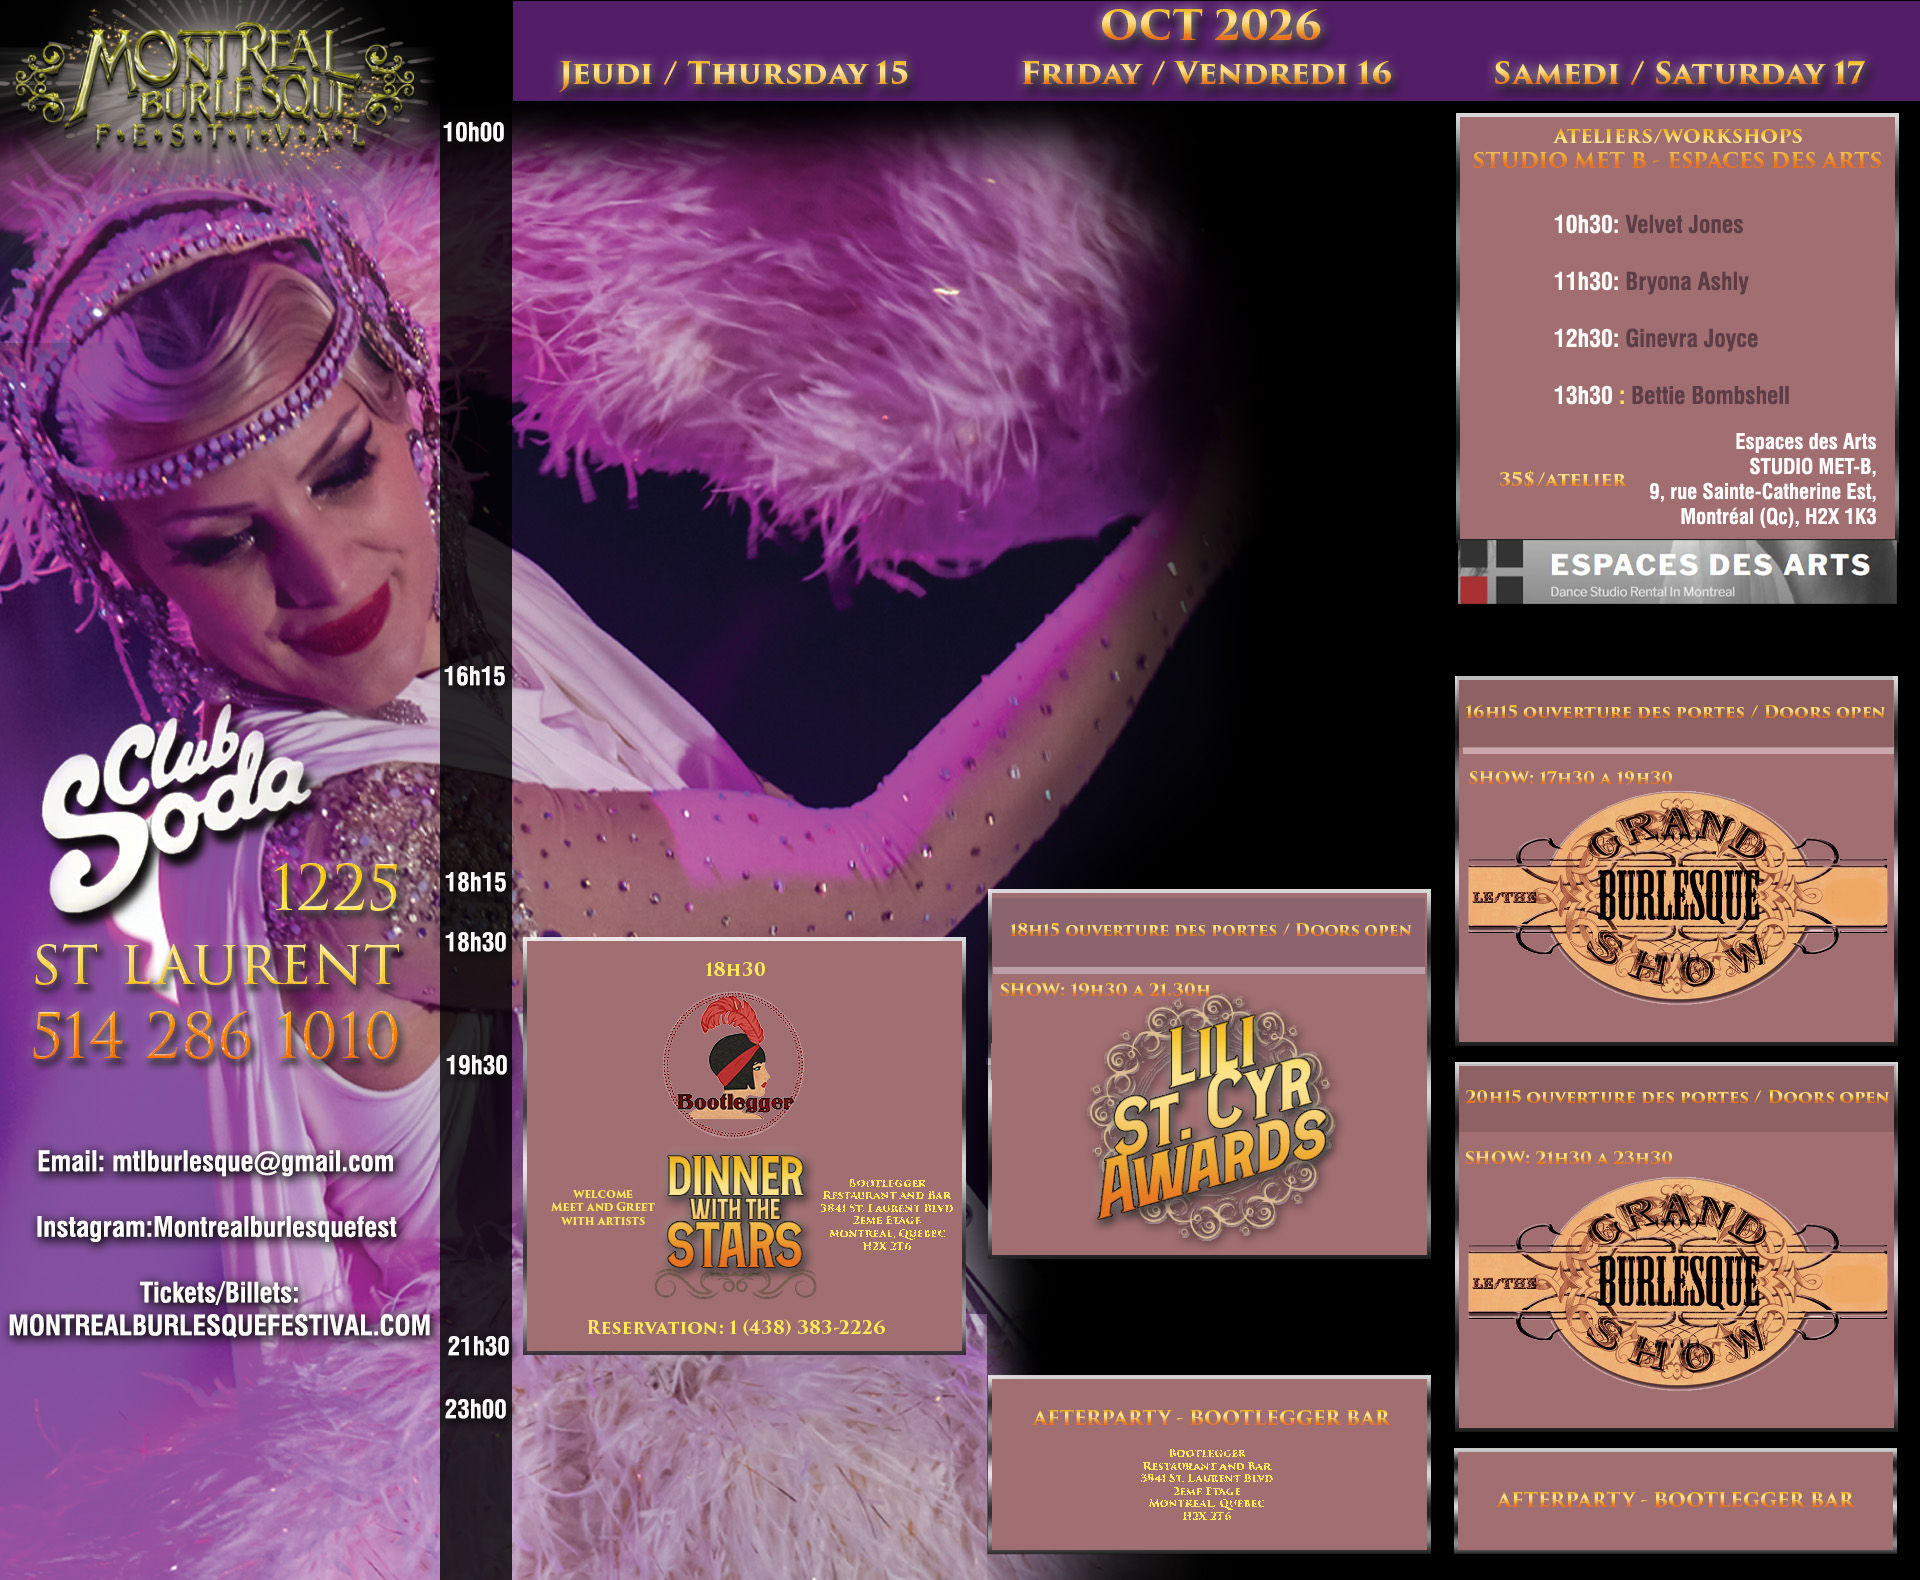Click the 10h00 time marker
This screenshot has height=1580, width=1920.
point(474,133)
